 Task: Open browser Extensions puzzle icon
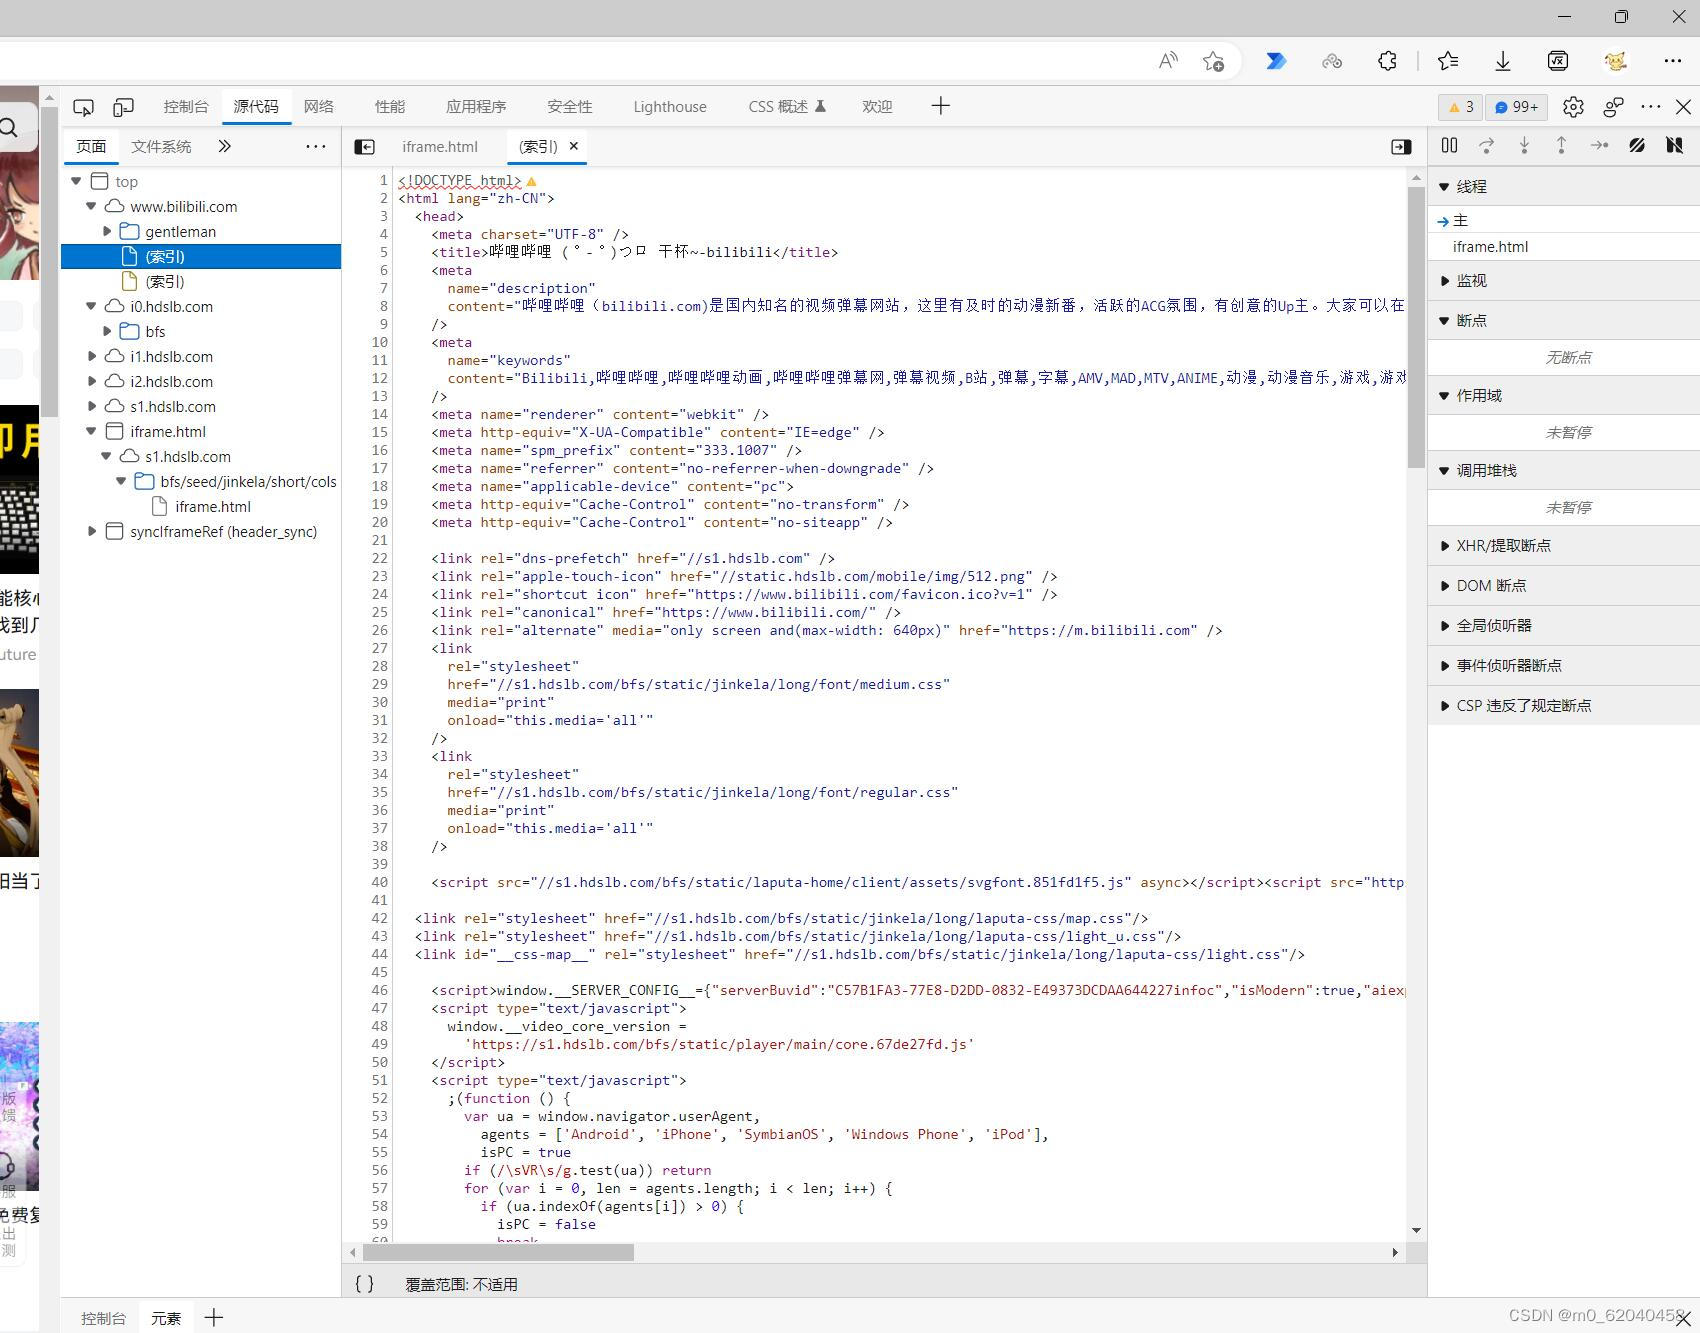pos(1387,61)
